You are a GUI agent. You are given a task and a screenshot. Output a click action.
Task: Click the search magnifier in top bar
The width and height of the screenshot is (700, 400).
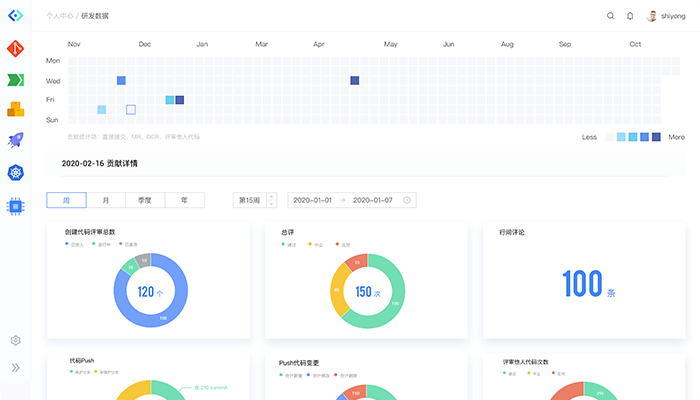(611, 16)
